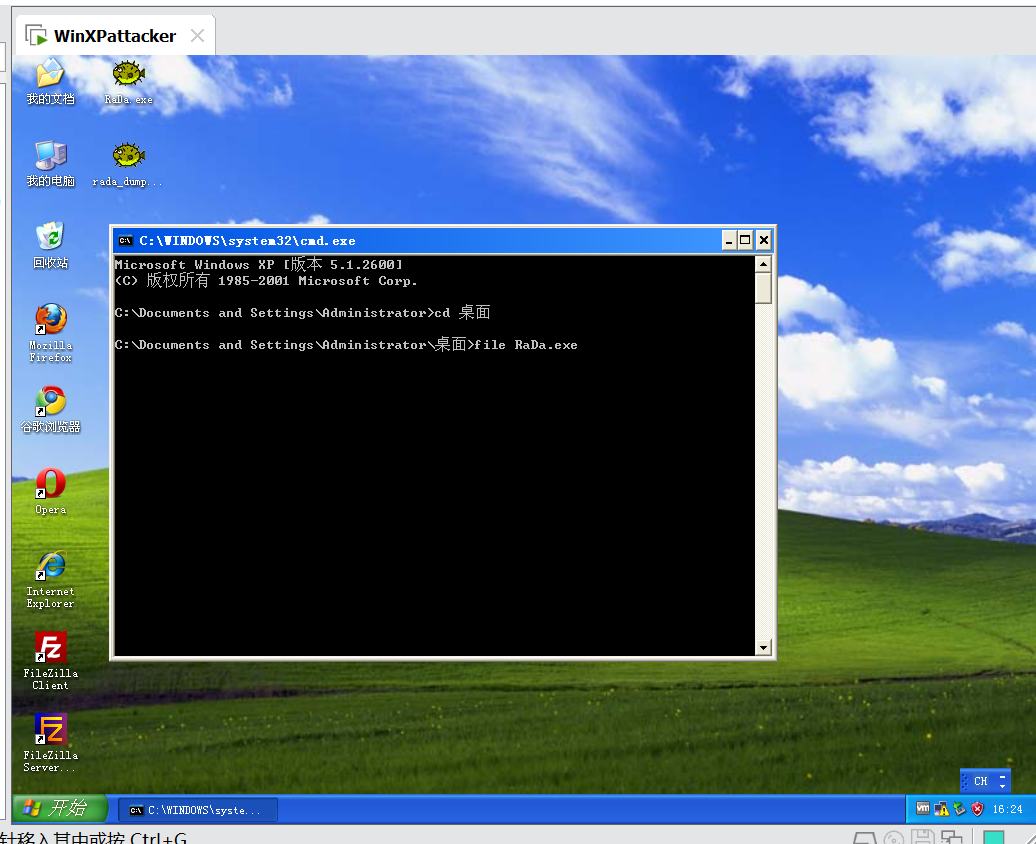This screenshot has width=1036, height=844.
Task: Click the VMware Tools tray icon
Action: point(923,808)
